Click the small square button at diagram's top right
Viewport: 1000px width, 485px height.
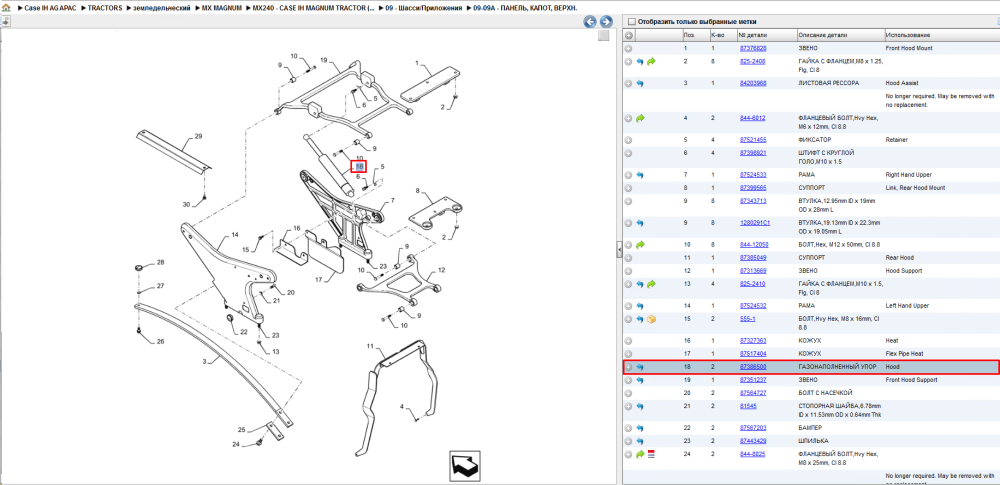click(603, 36)
